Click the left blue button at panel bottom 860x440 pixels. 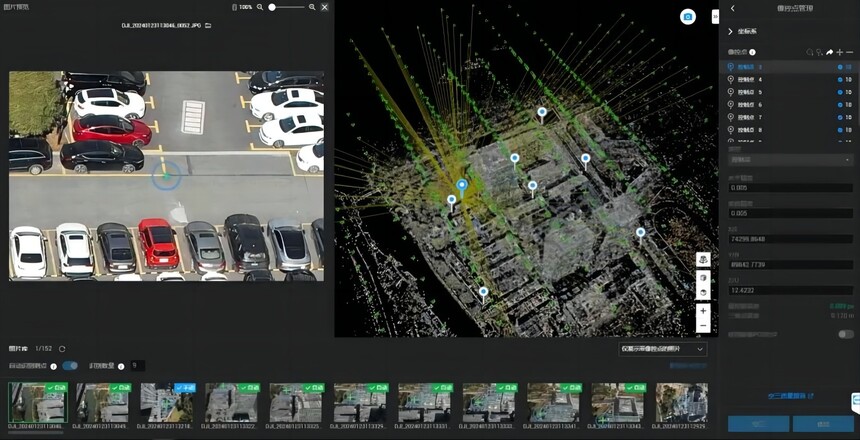(x=759, y=424)
